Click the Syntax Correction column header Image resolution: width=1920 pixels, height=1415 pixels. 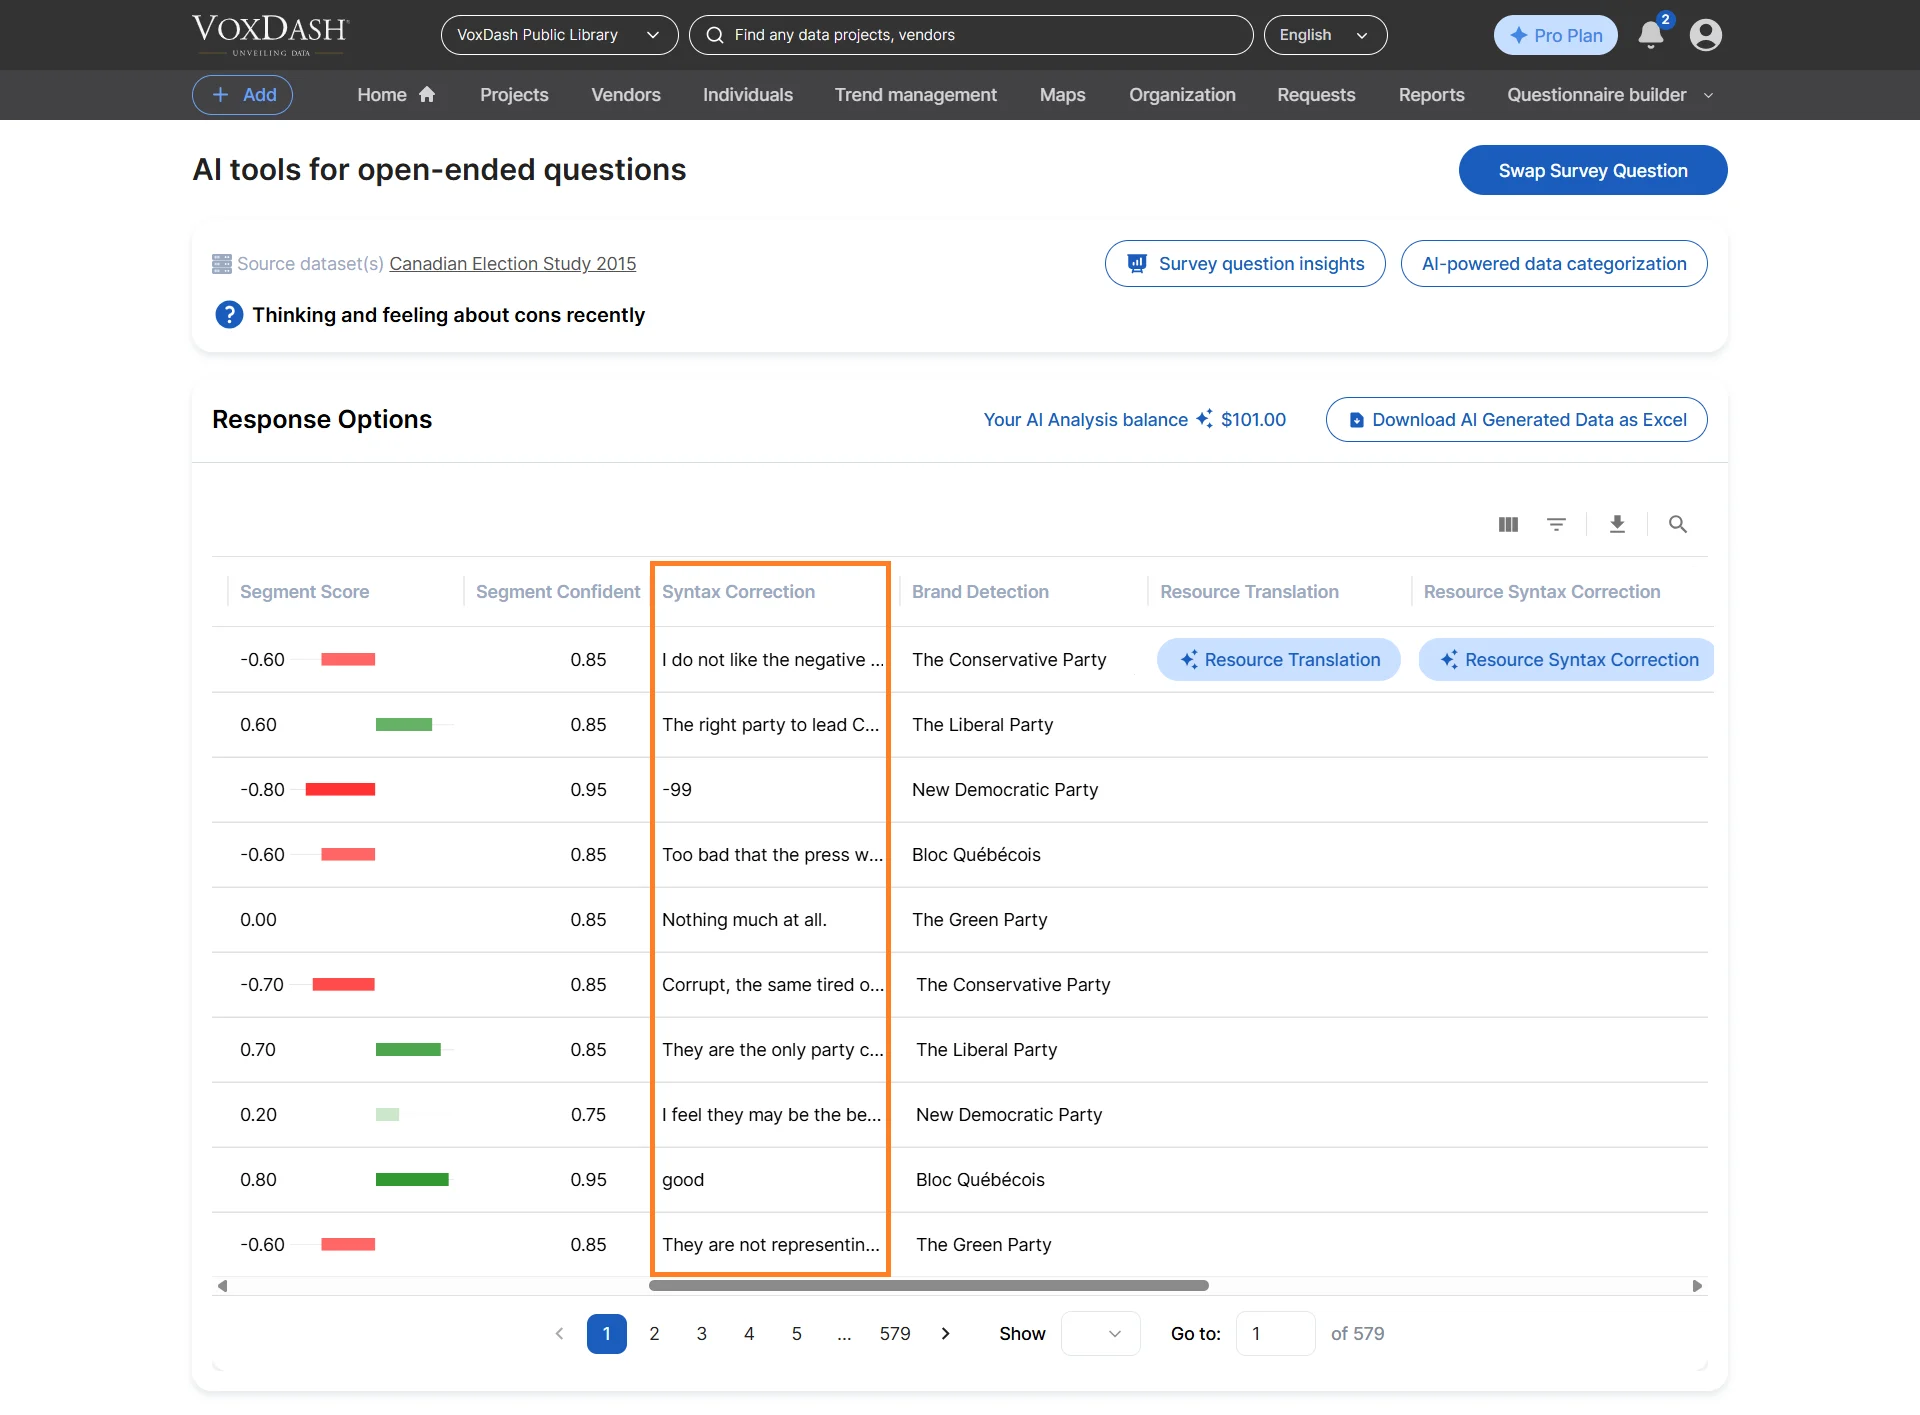tap(738, 591)
